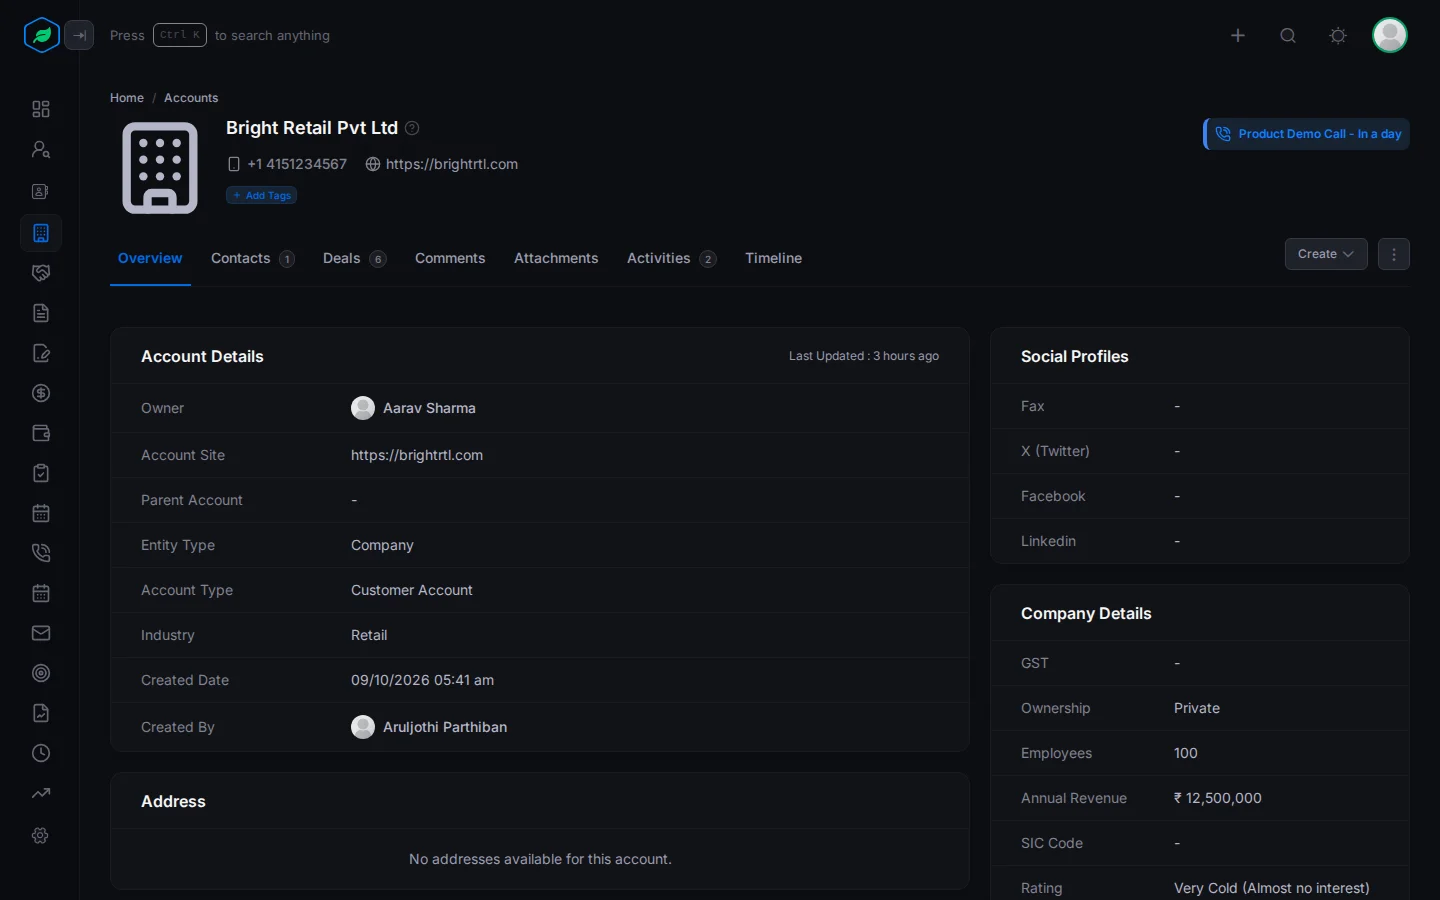Open the dashboard grid icon in sidebar
Image resolution: width=1440 pixels, height=900 pixels.
[41, 109]
